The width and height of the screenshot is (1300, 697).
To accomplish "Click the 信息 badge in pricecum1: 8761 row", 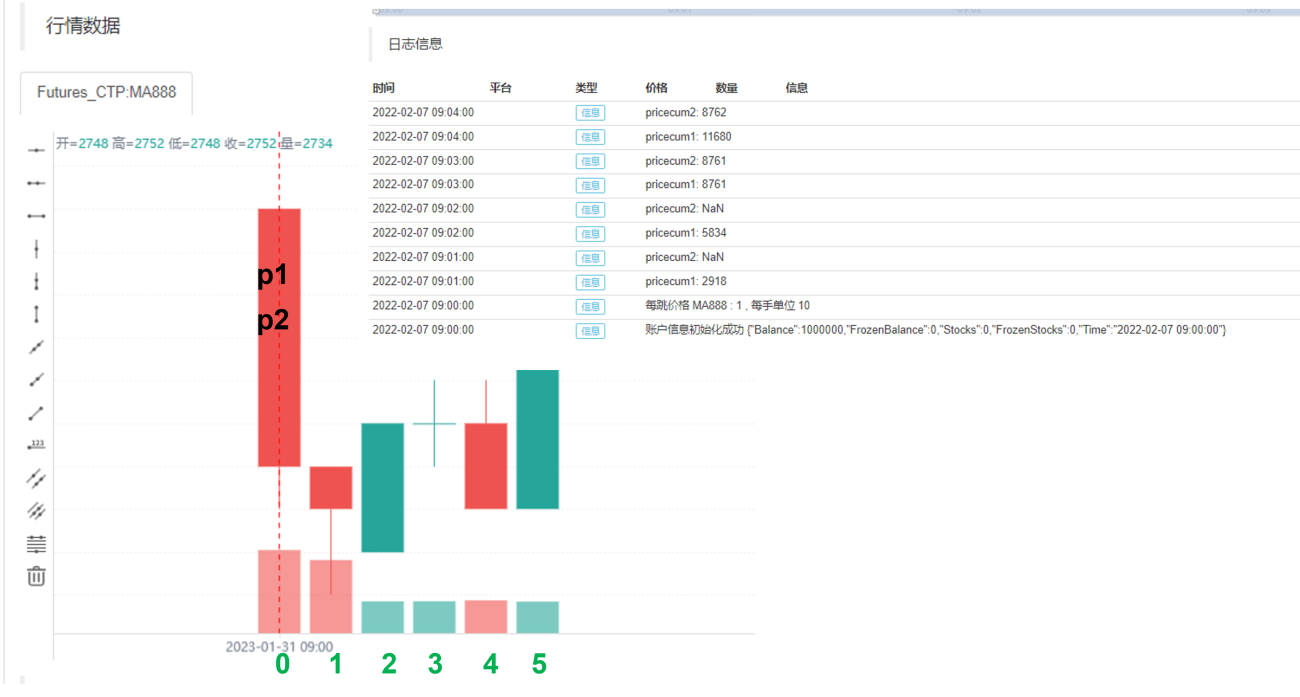I will tap(590, 185).
